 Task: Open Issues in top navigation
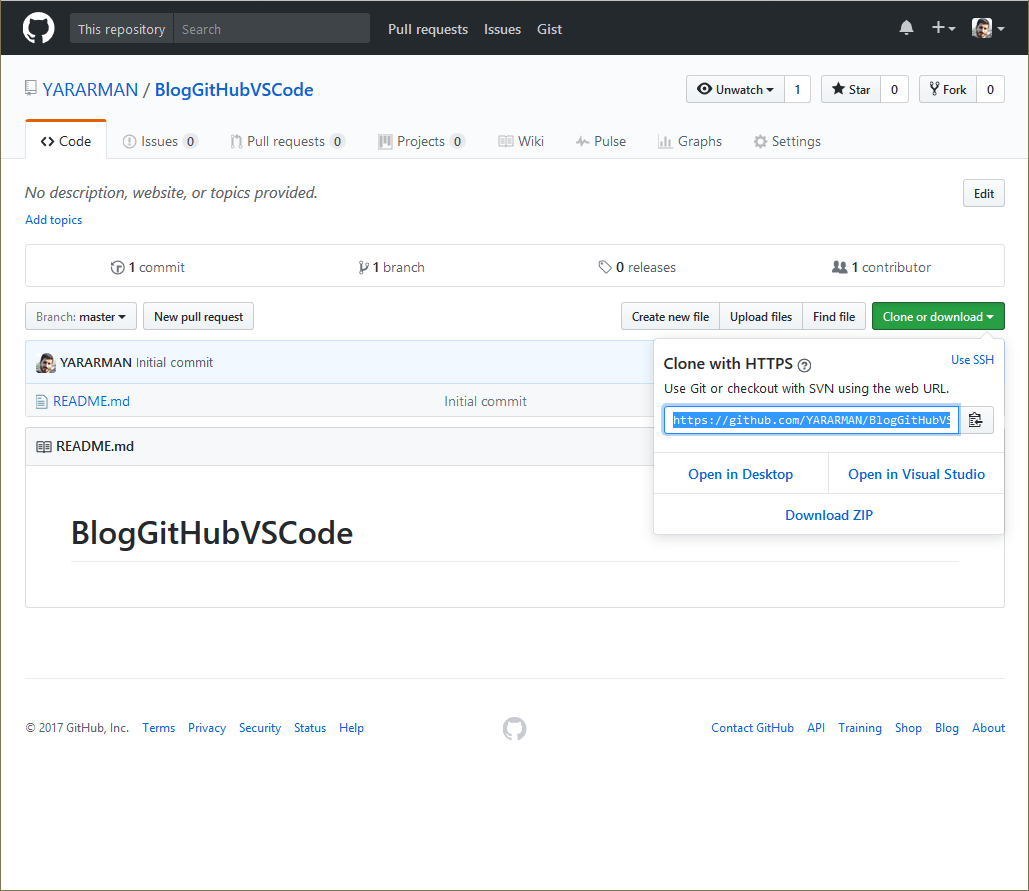tap(503, 29)
